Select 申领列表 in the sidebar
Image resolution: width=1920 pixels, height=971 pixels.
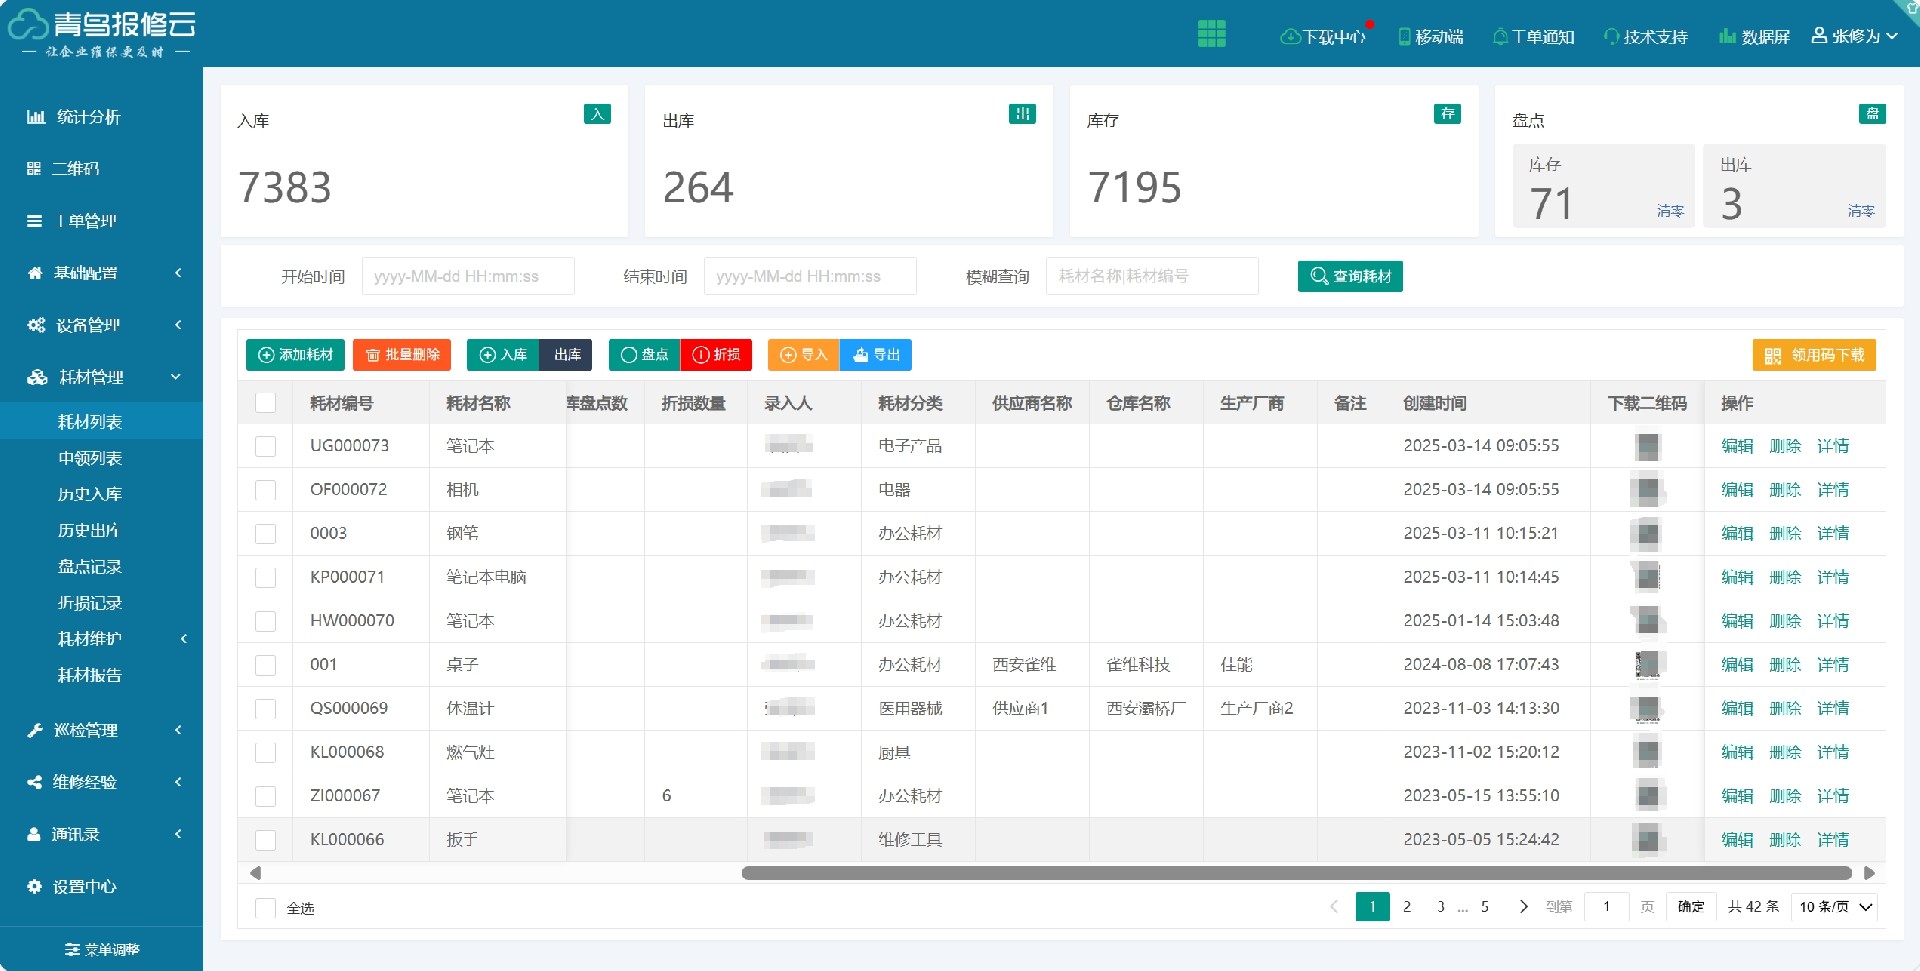(90, 458)
